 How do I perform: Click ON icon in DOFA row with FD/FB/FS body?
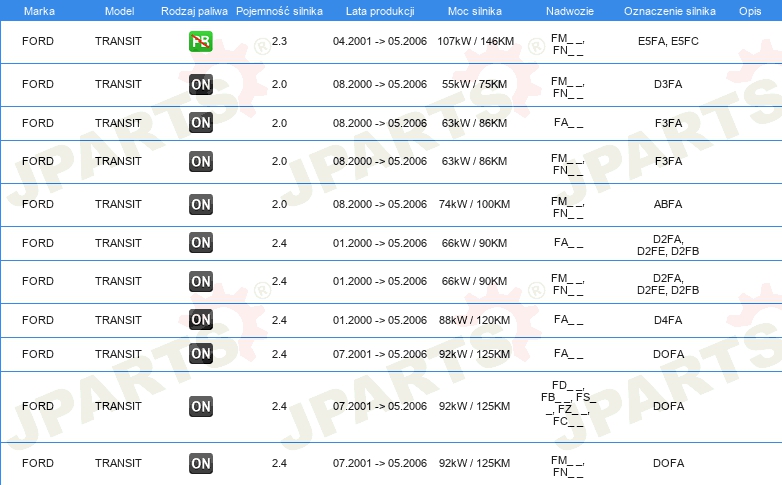pos(201,406)
